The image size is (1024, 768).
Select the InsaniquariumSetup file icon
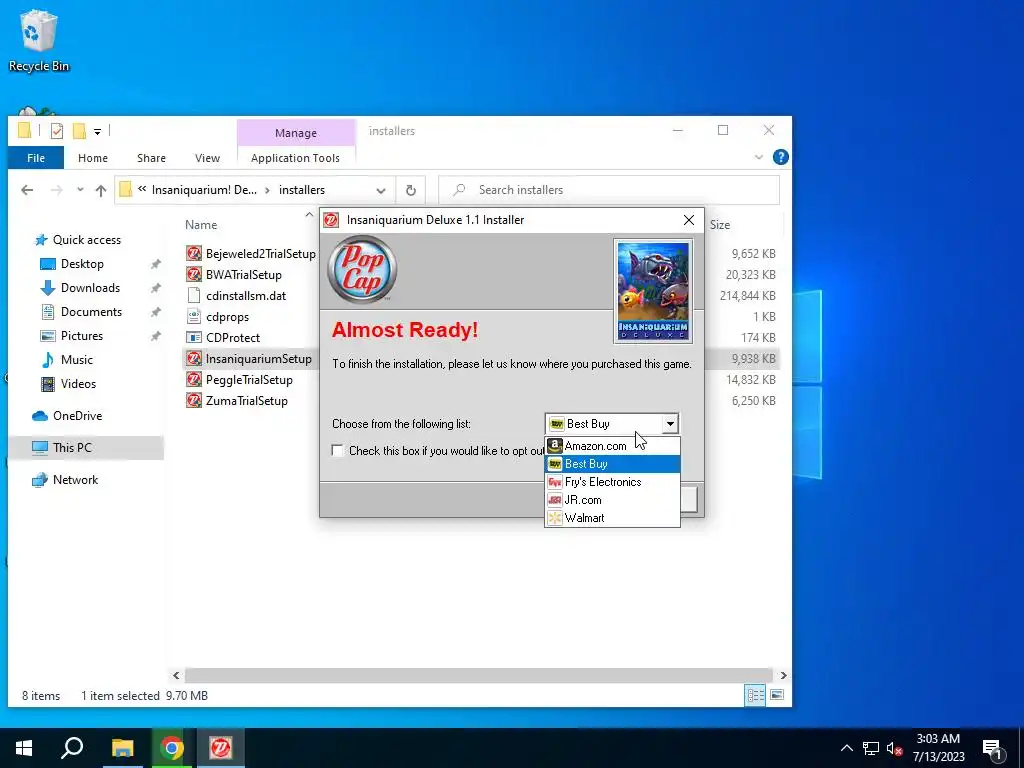(x=193, y=359)
